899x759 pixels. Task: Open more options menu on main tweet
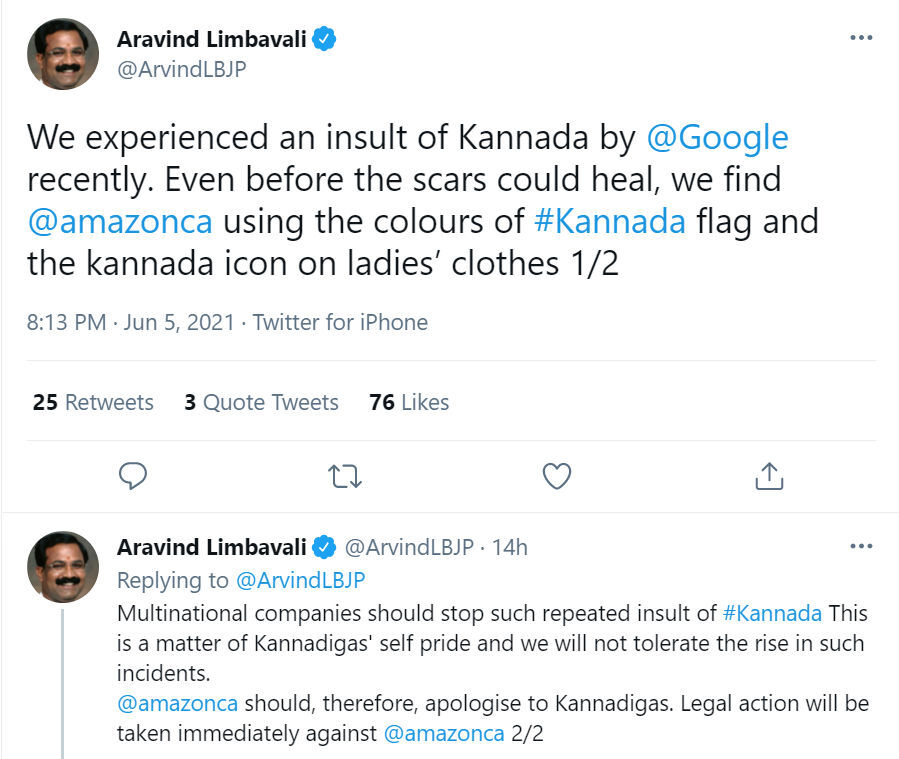coord(860,38)
